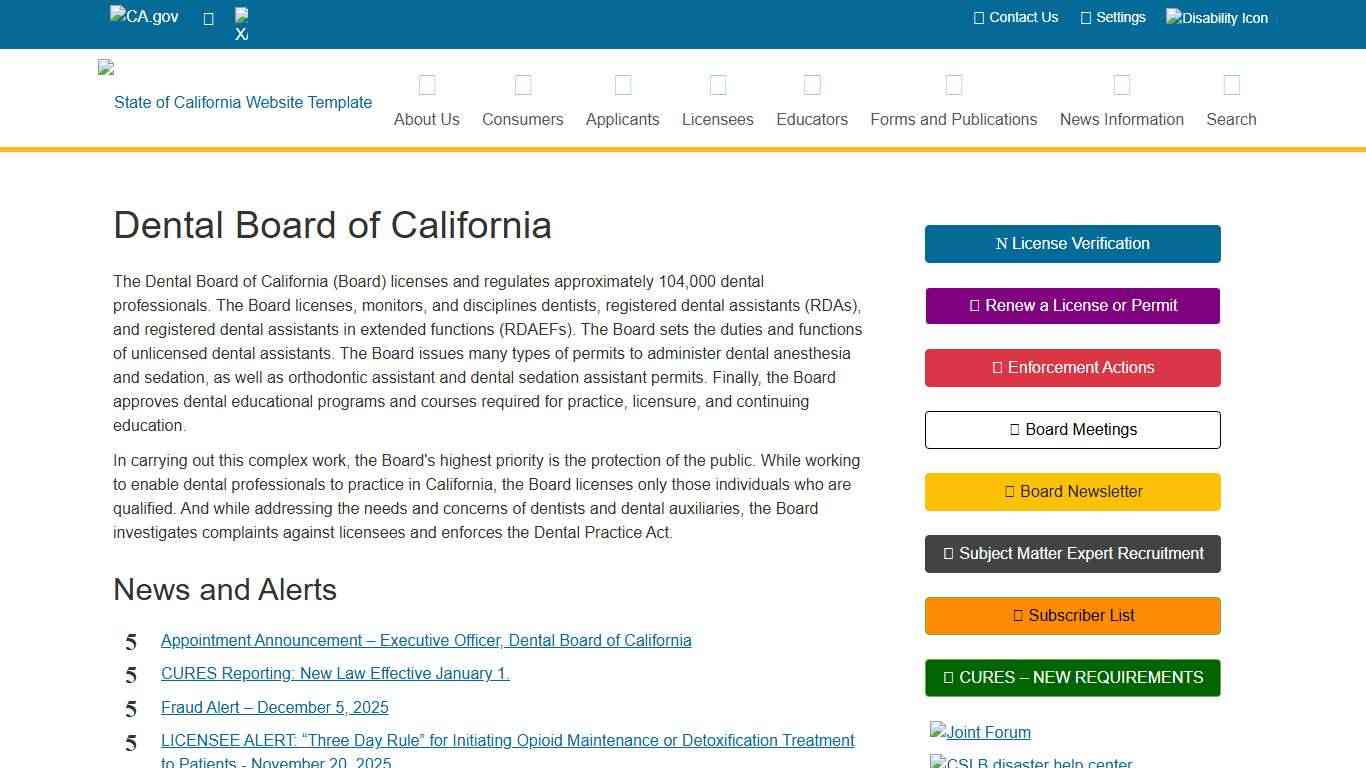Image resolution: width=1366 pixels, height=768 pixels.
Task: Click the Renew a License or Permit button
Action: click(1072, 305)
